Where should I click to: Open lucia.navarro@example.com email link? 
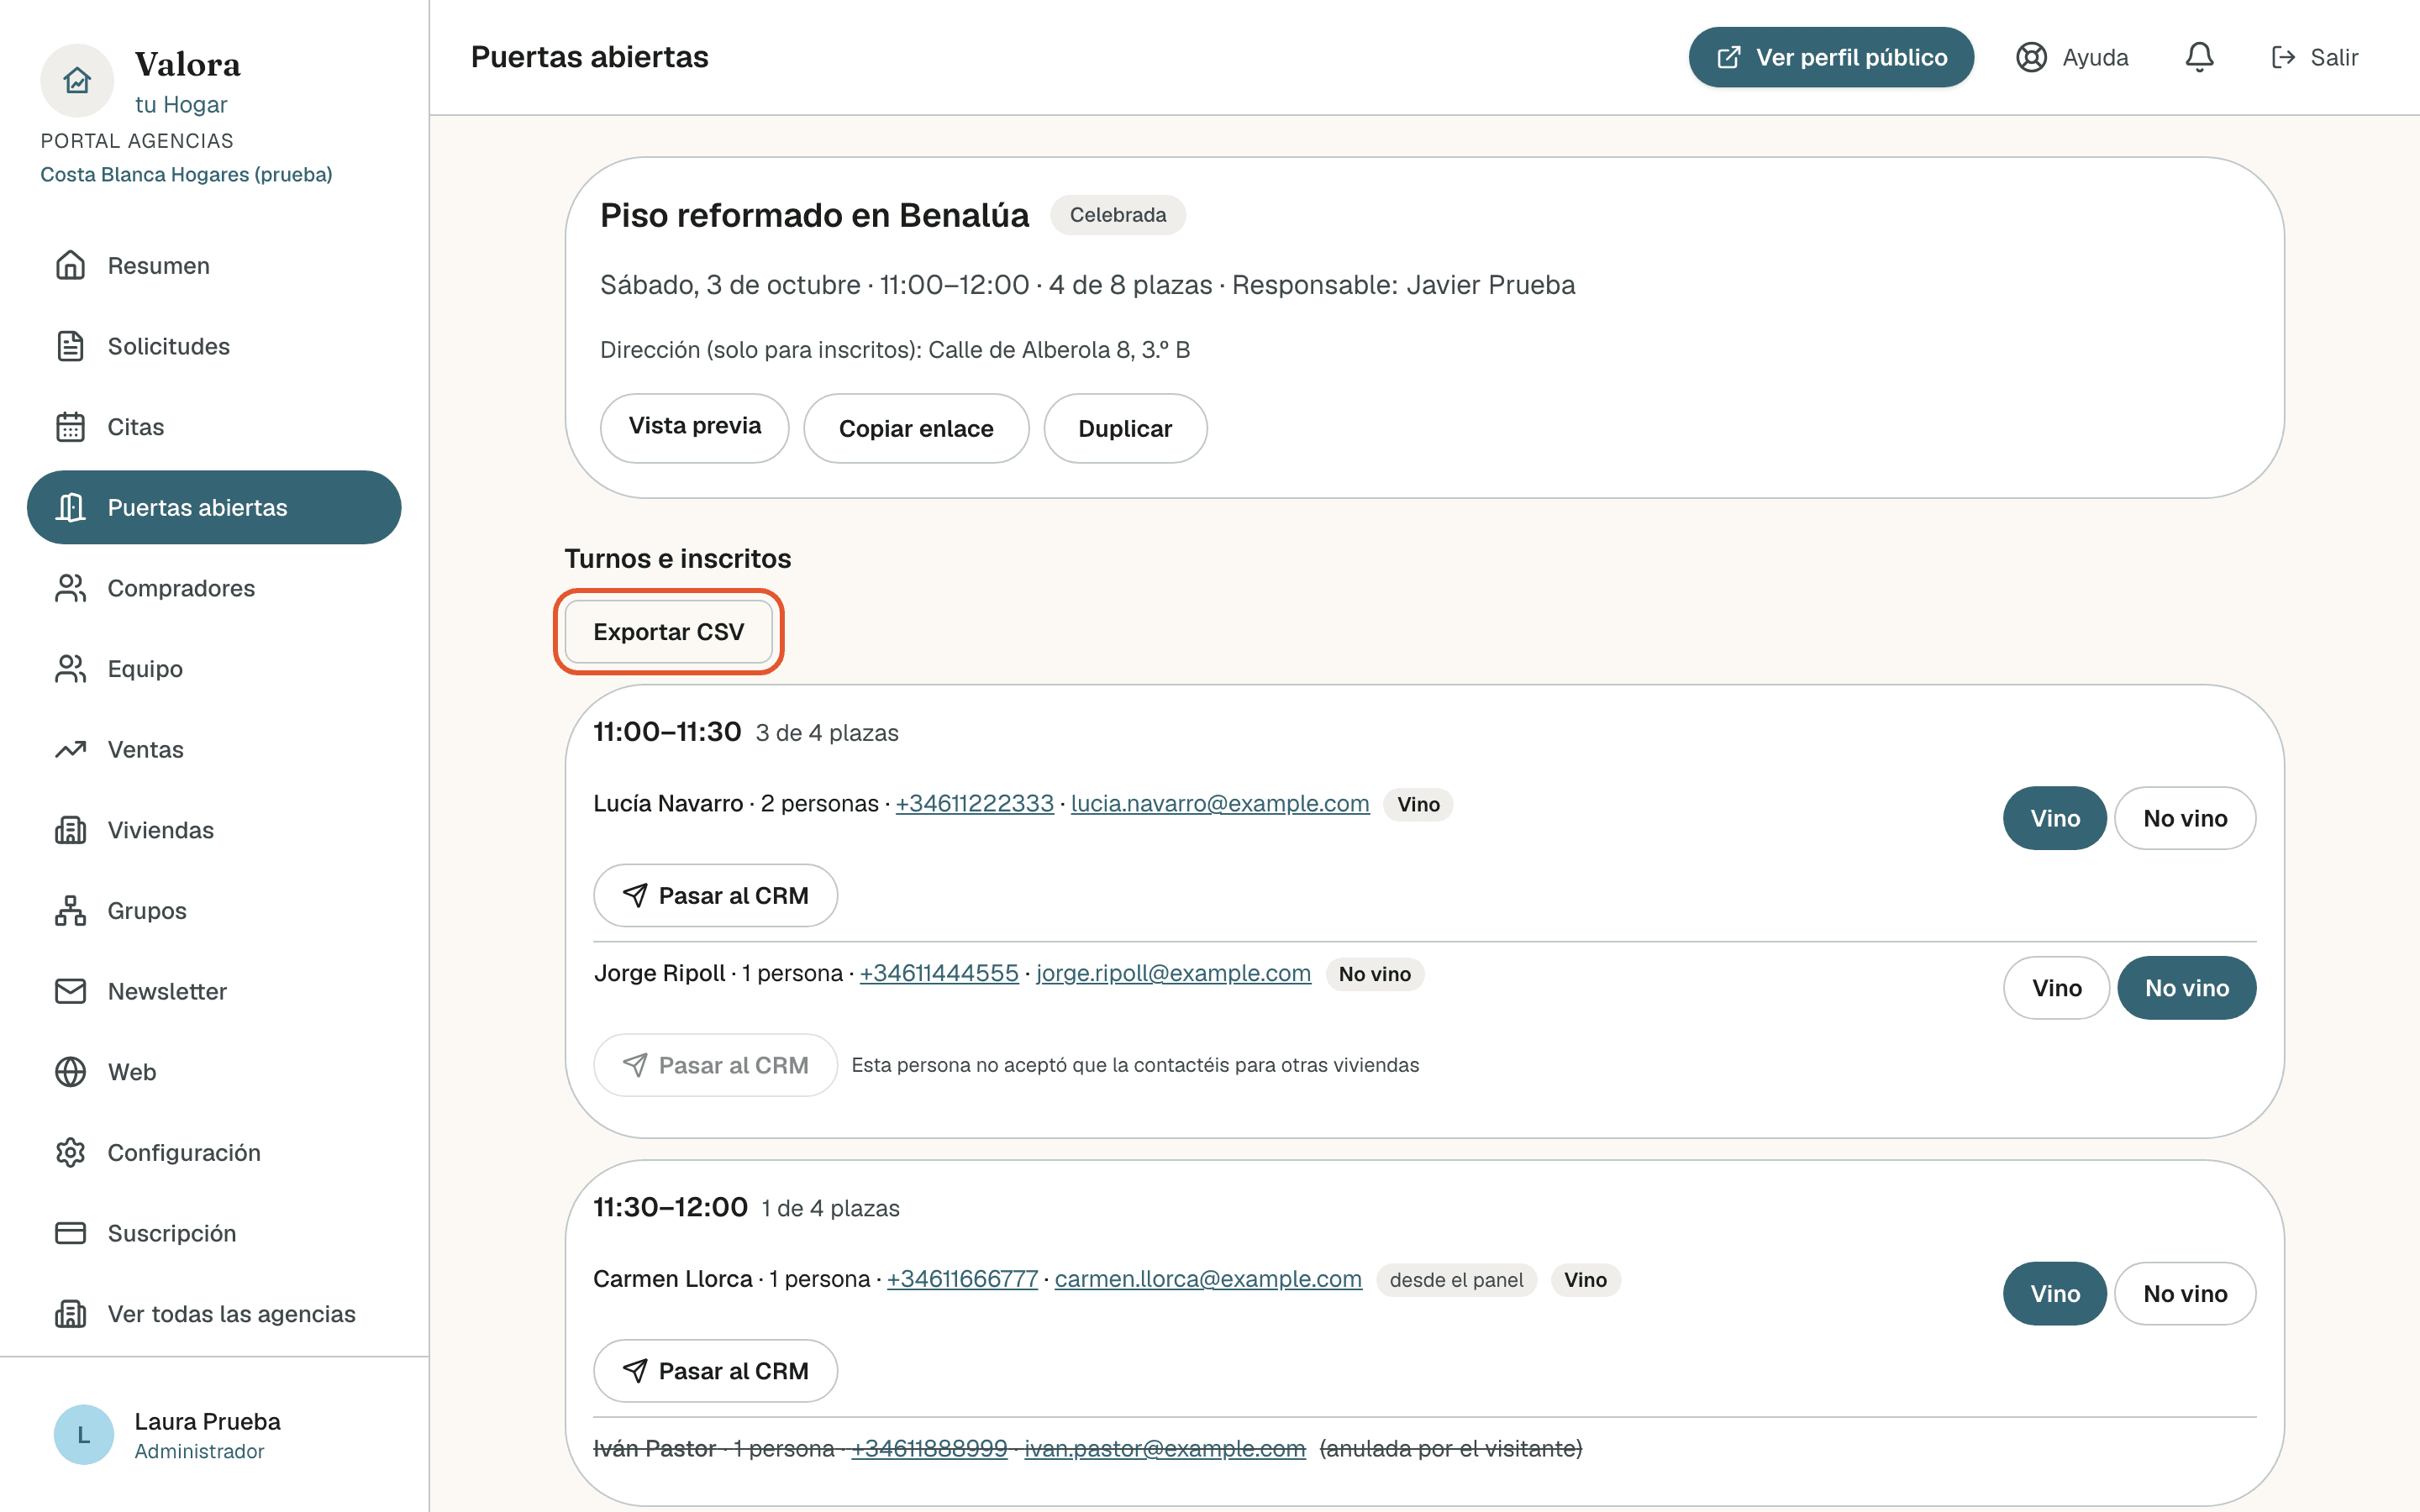point(1220,804)
